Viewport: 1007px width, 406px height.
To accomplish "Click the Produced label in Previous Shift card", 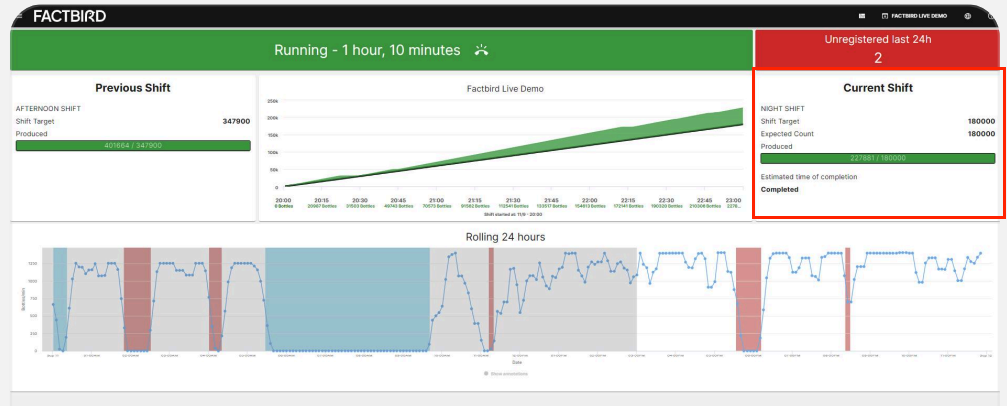I will point(31,134).
